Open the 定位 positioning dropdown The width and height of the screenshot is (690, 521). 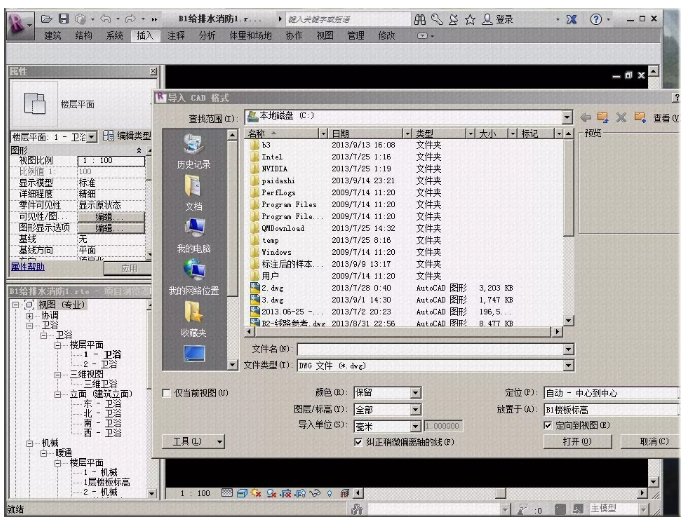[612, 393]
